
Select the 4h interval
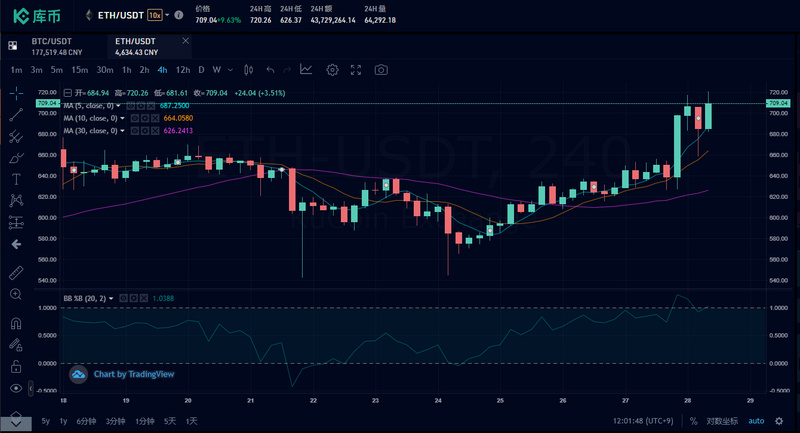(162, 70)
